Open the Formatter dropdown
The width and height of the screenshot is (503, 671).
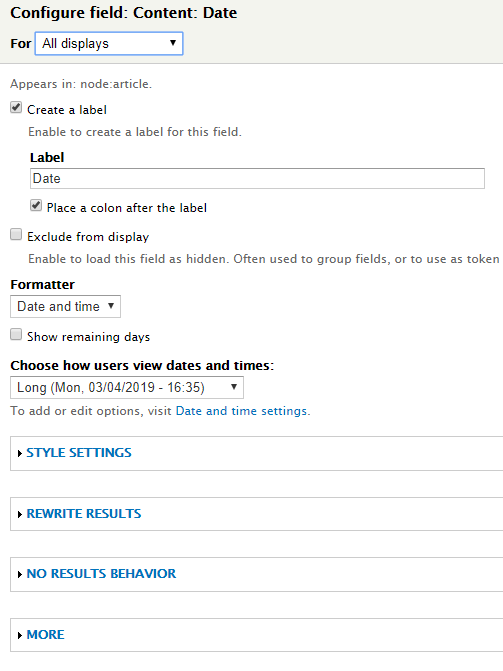click(x=65, y=306)
